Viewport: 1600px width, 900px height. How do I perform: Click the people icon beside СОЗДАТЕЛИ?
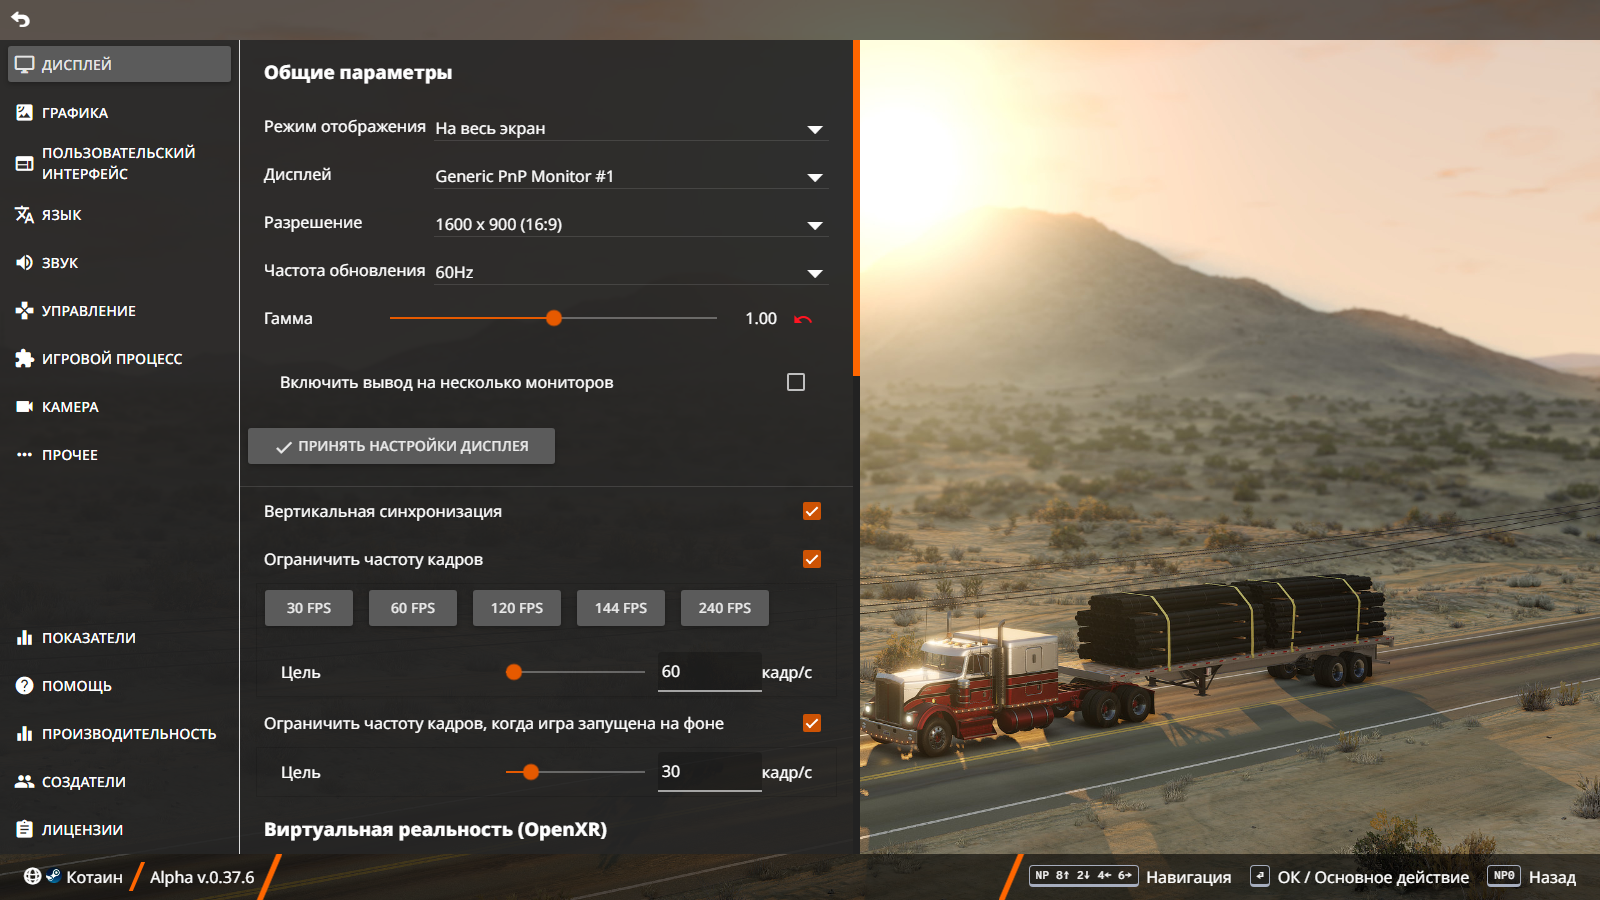(x=25, y=781)
